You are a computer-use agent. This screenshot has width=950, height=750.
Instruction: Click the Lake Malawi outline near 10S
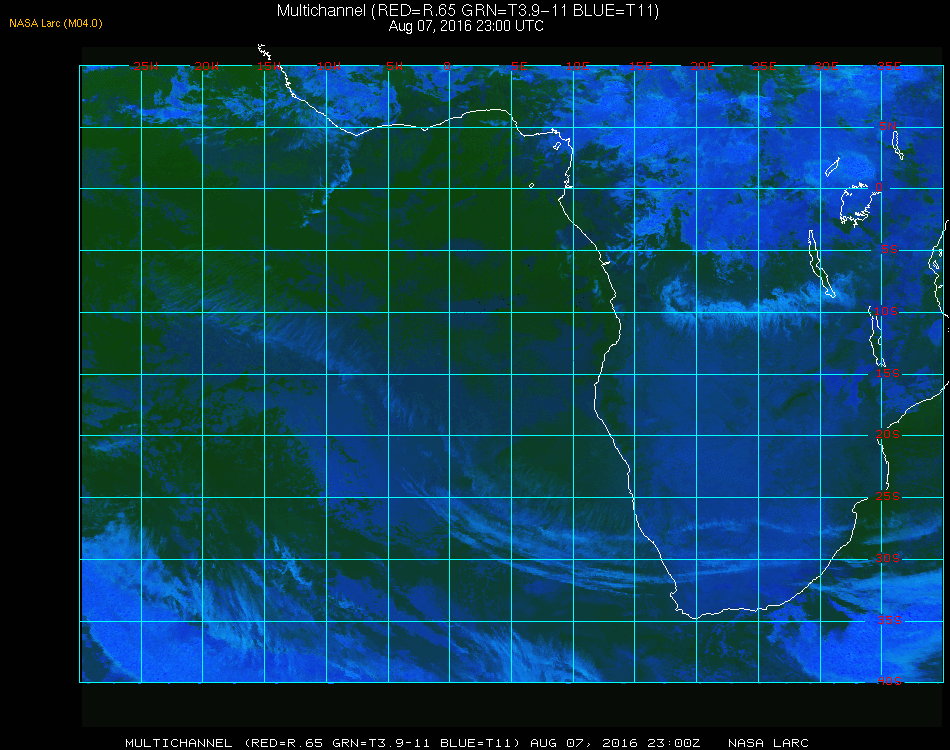[877, 337]
